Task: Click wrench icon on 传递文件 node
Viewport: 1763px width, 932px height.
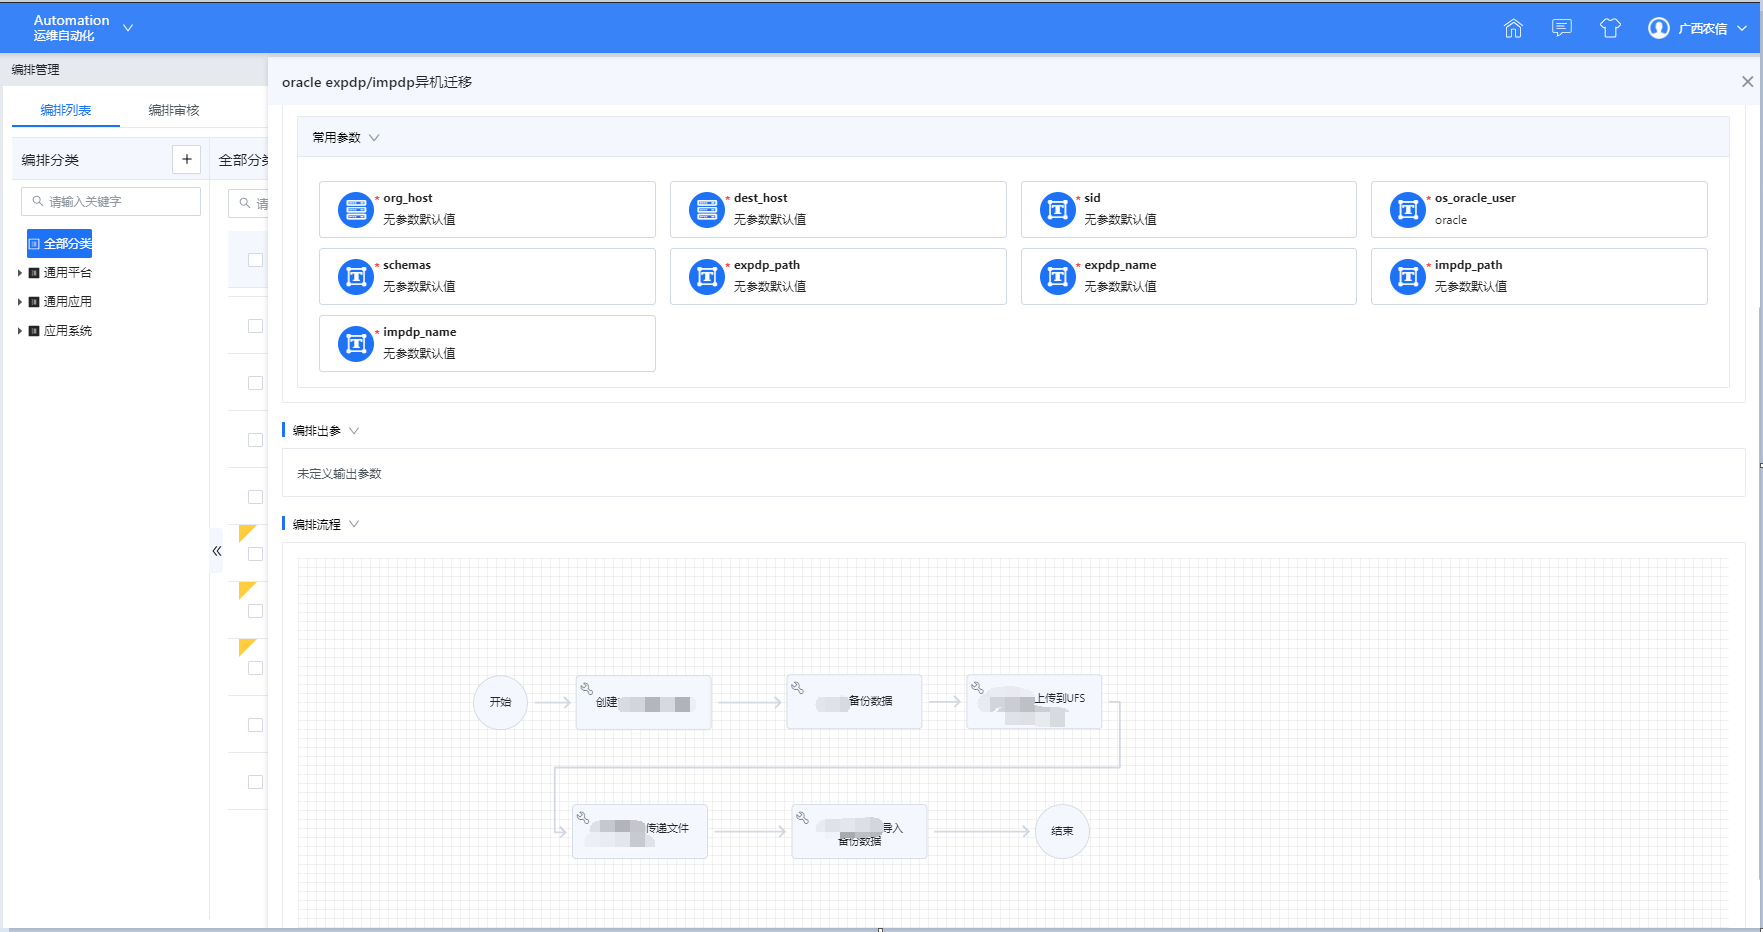Action: pos(583,817)
